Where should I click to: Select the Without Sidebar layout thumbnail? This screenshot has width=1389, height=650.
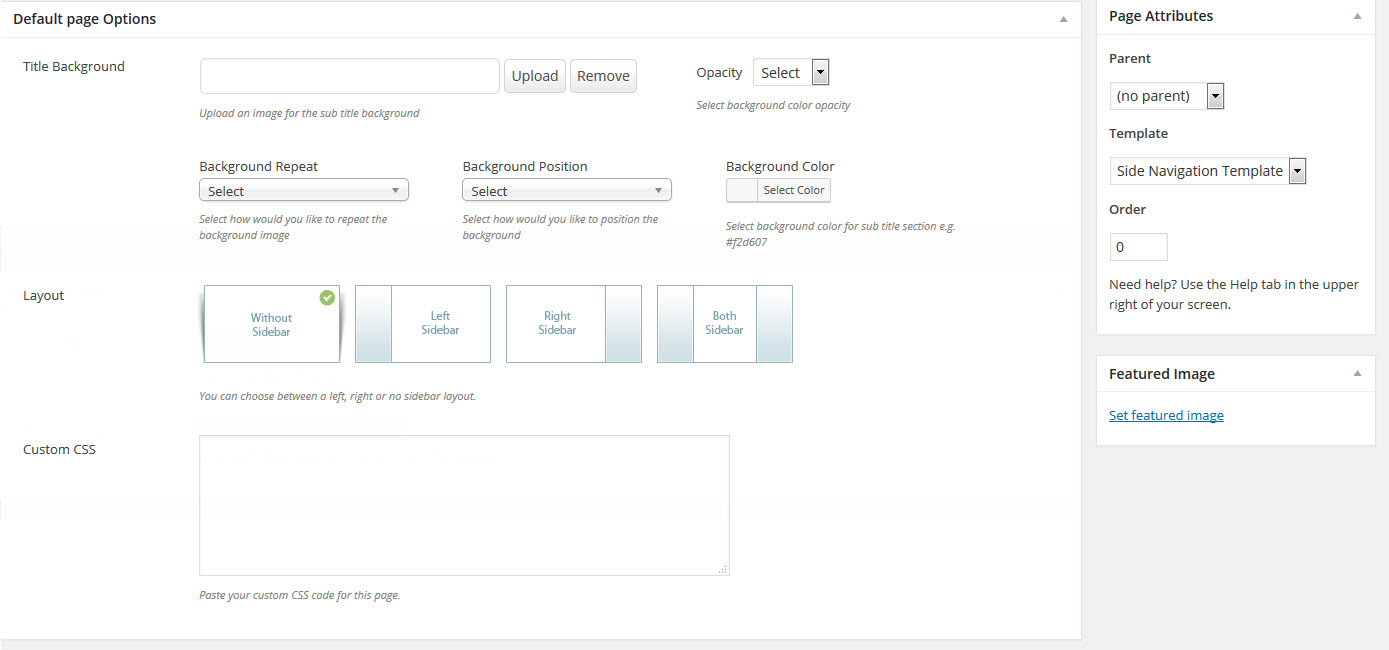(271, 324)
